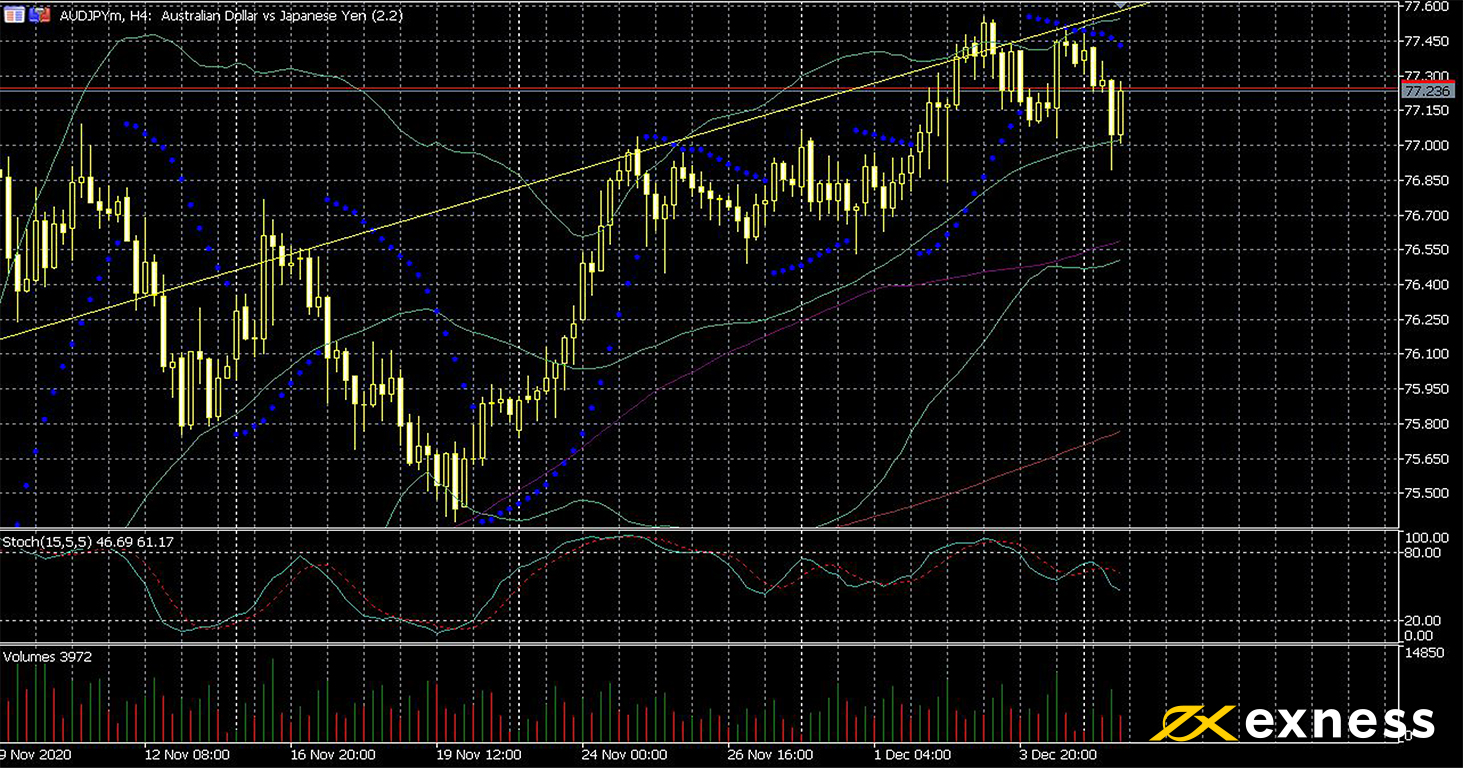
Task: Click the Volumes 3972 indicator label
Action: coord(47,657)
